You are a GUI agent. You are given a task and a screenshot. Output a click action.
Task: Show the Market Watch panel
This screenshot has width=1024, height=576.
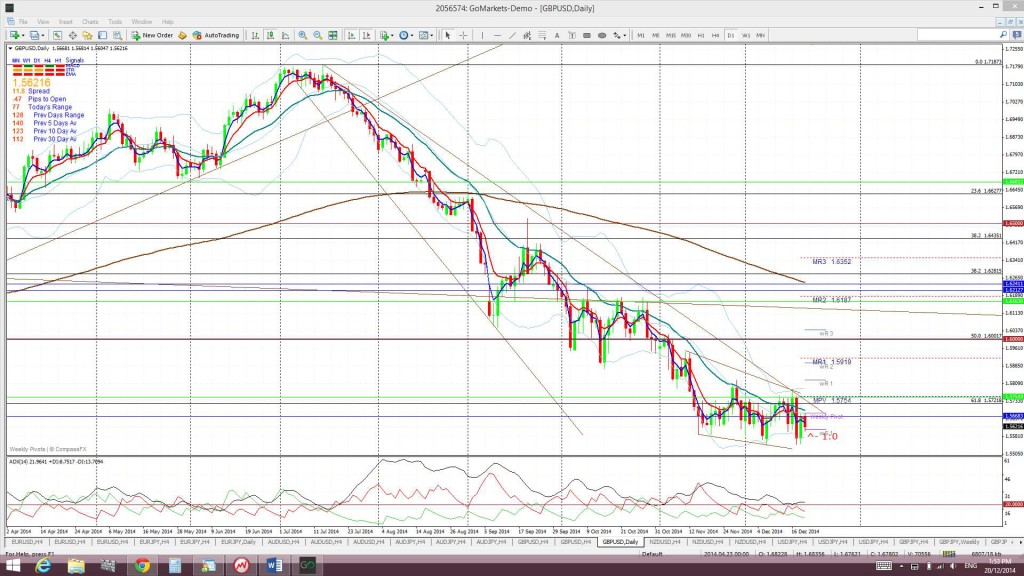57,35
